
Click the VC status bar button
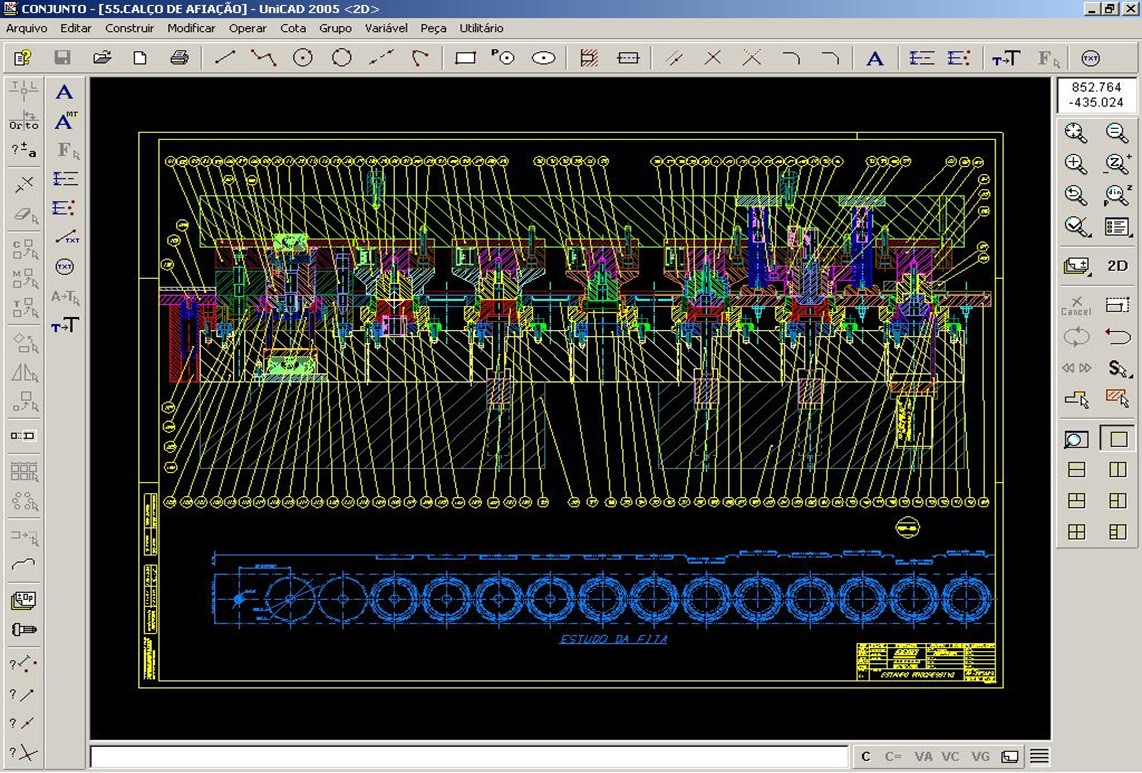pos(950,757)
